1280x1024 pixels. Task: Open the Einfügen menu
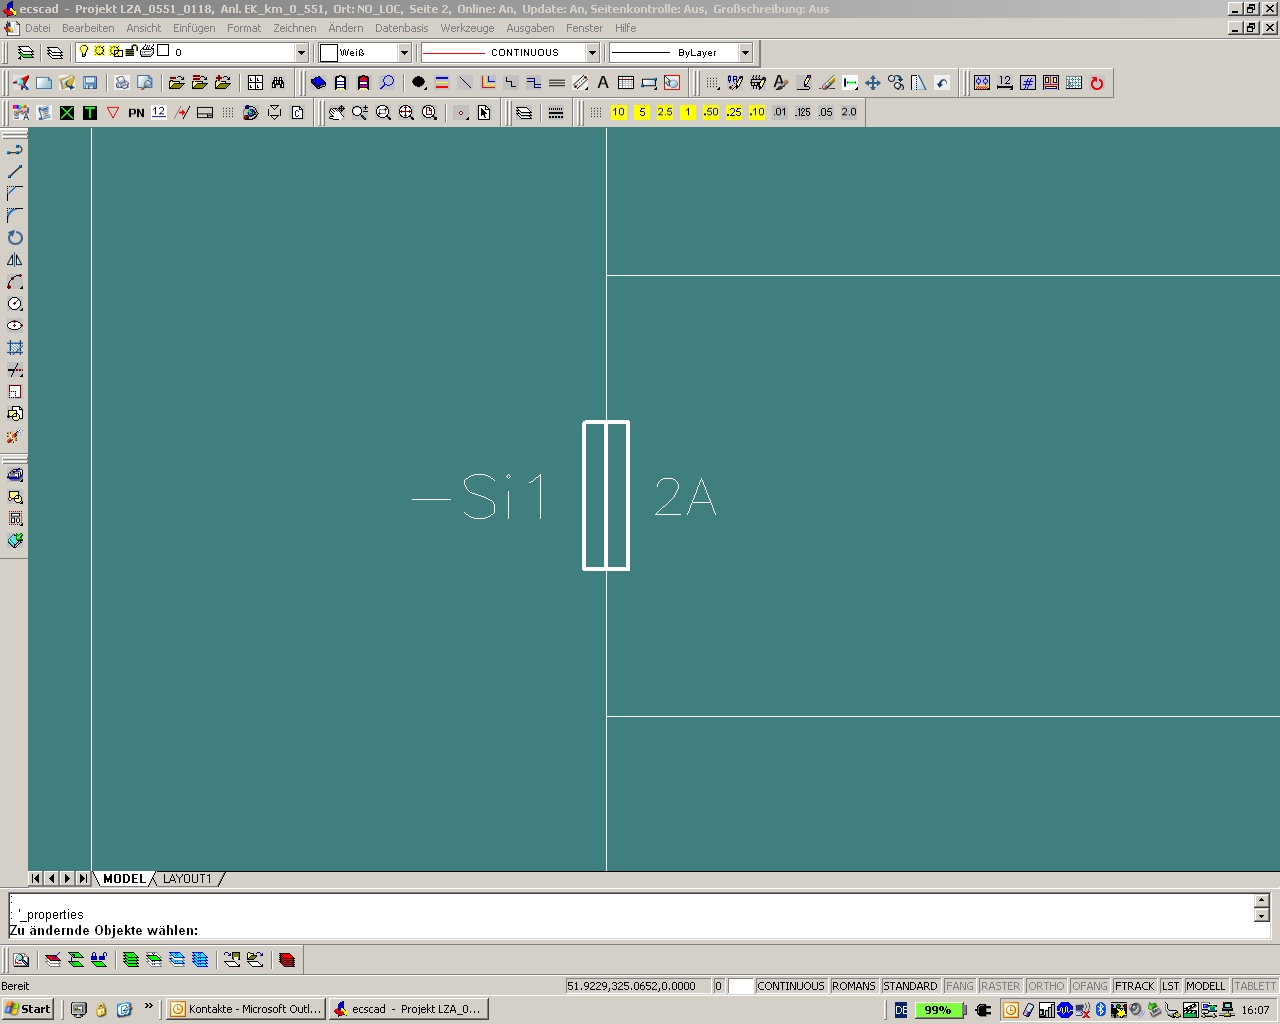tap(194, 28)
